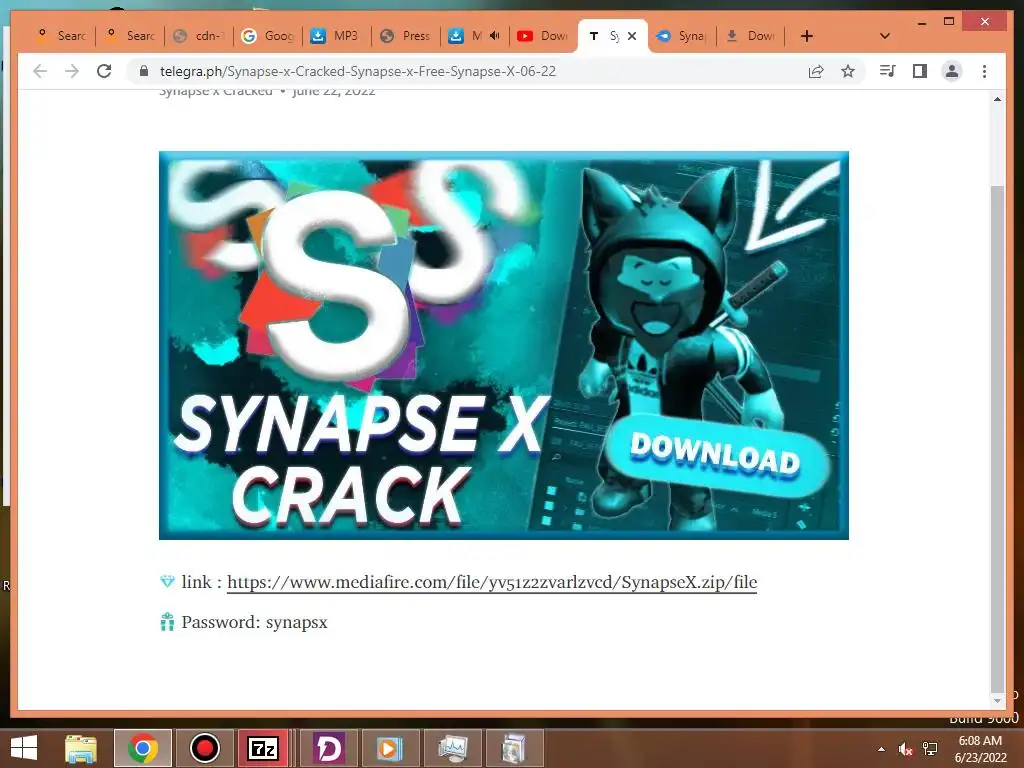Switch to the 'Syna' tab
1024x768 pixels.
coord(682,36)
